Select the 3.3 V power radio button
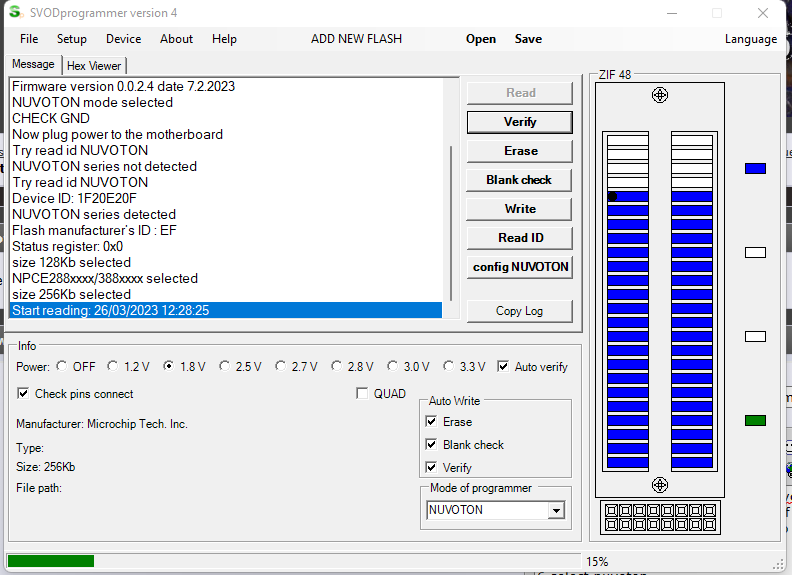Screen dimensions: 792x575 [449, 367]
